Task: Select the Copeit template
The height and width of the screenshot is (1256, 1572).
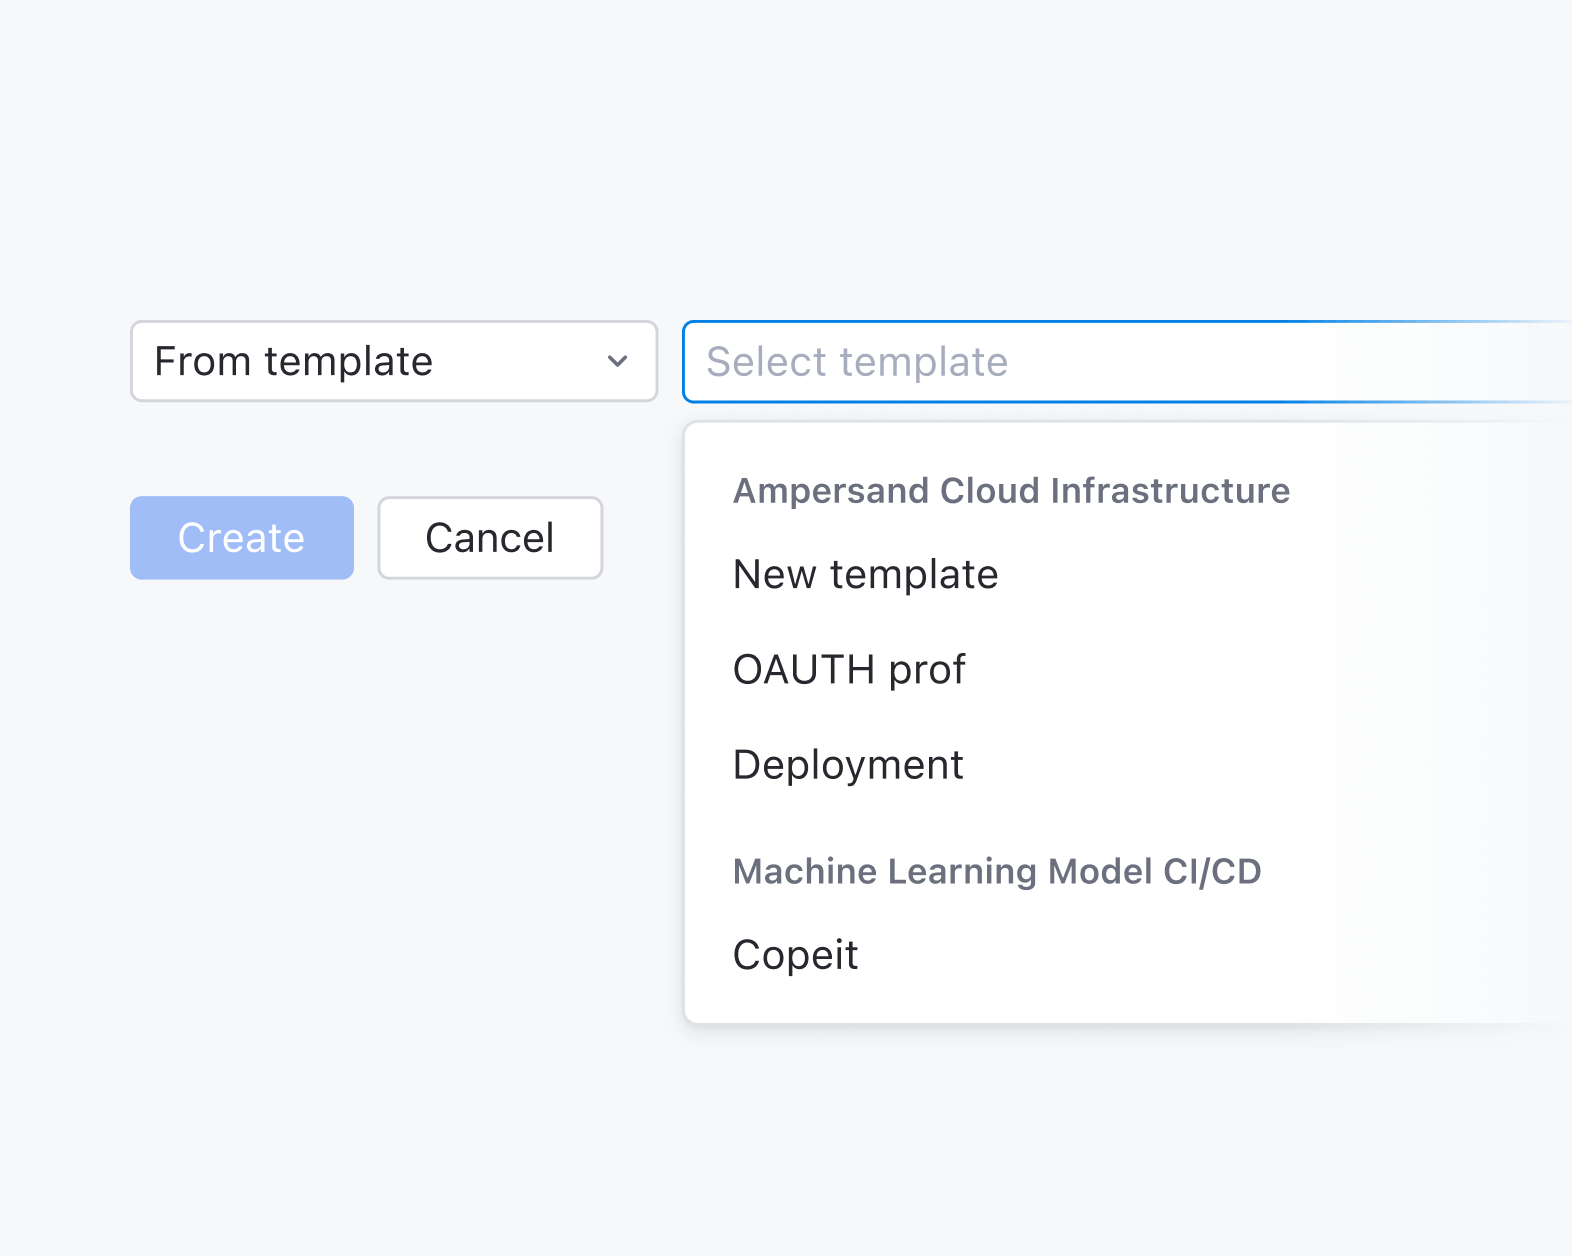Action: tap(795, 955)
